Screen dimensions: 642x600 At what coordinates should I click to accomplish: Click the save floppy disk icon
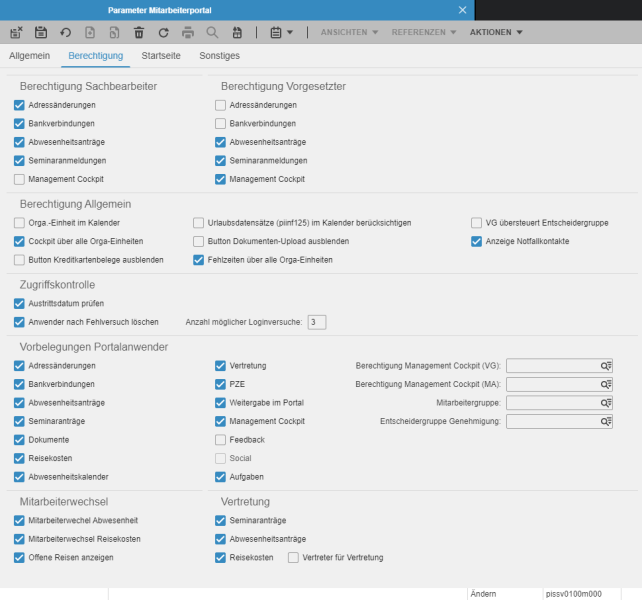(41, 32)
